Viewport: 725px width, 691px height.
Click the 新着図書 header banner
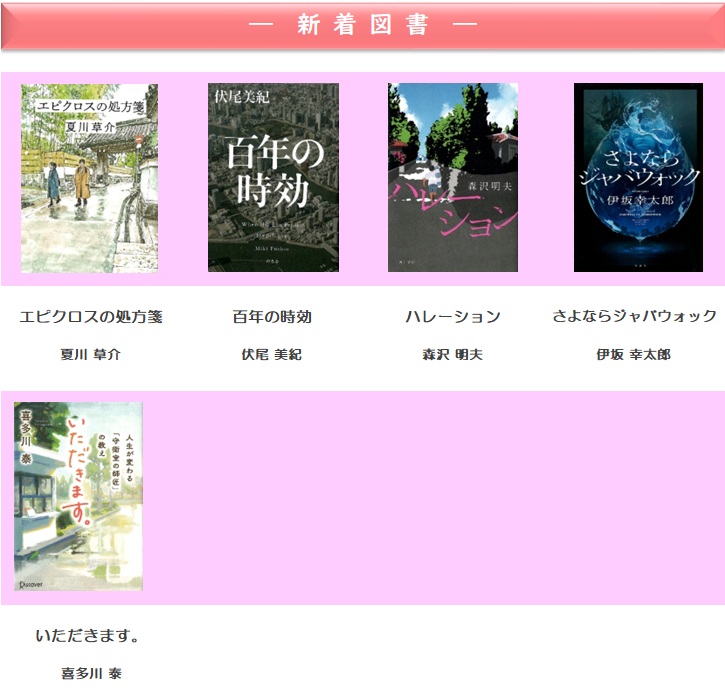(x=362, y=26)
